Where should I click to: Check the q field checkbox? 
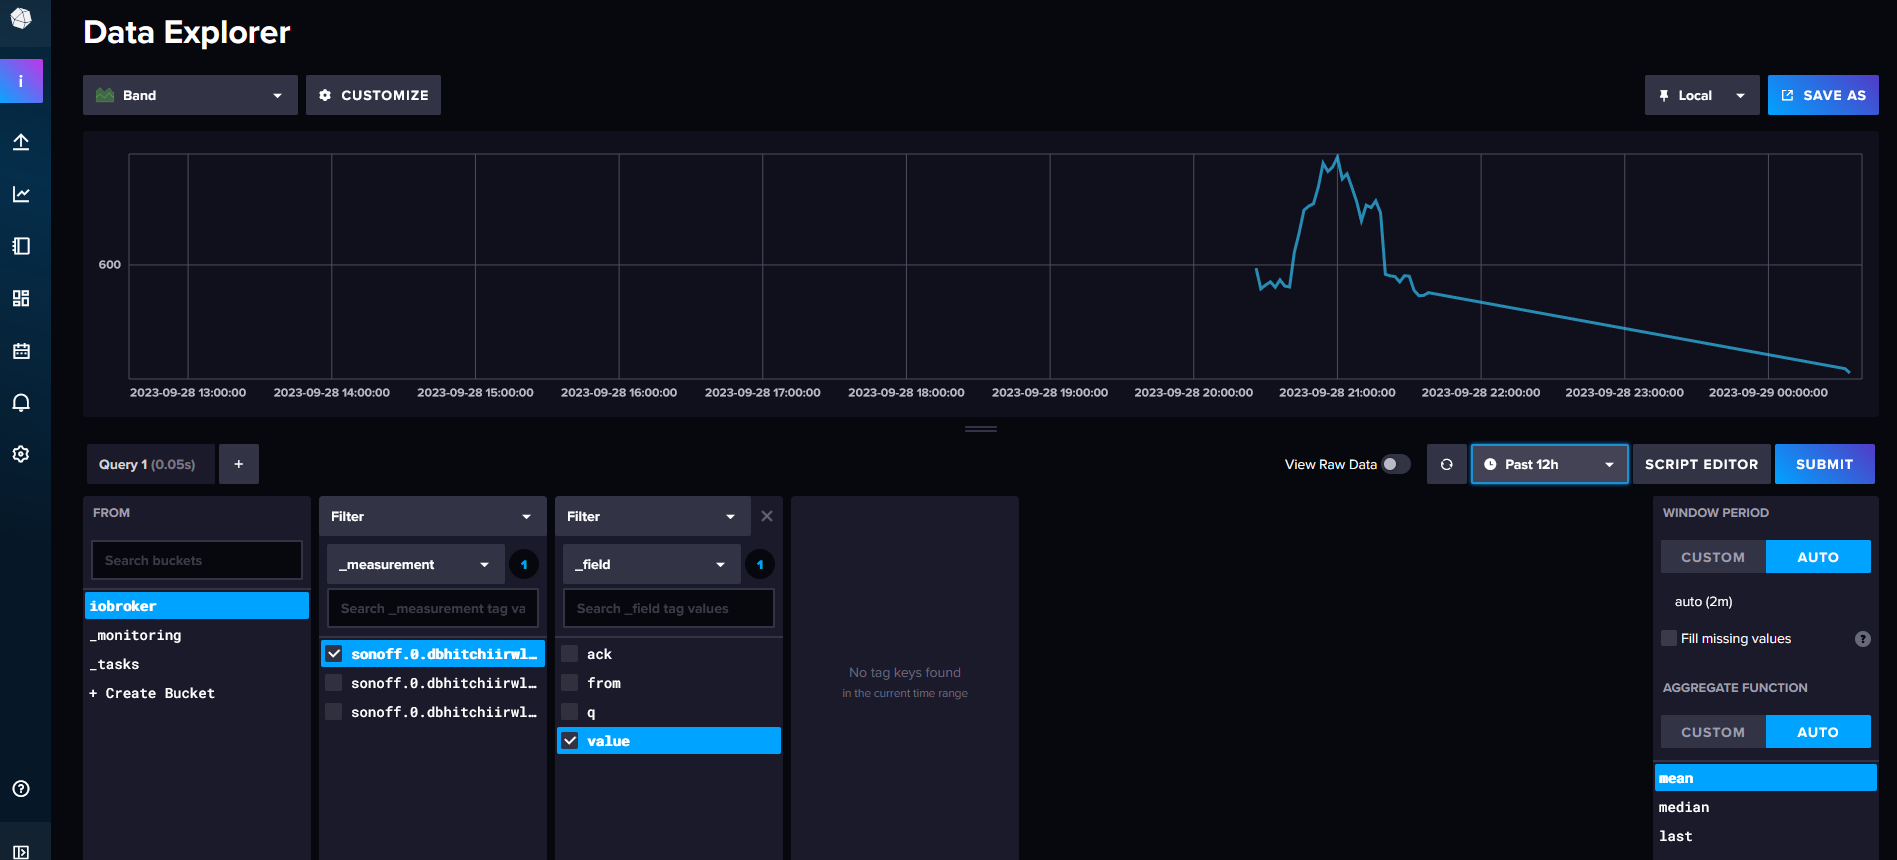pyautogui.click(x=570, y=712)
